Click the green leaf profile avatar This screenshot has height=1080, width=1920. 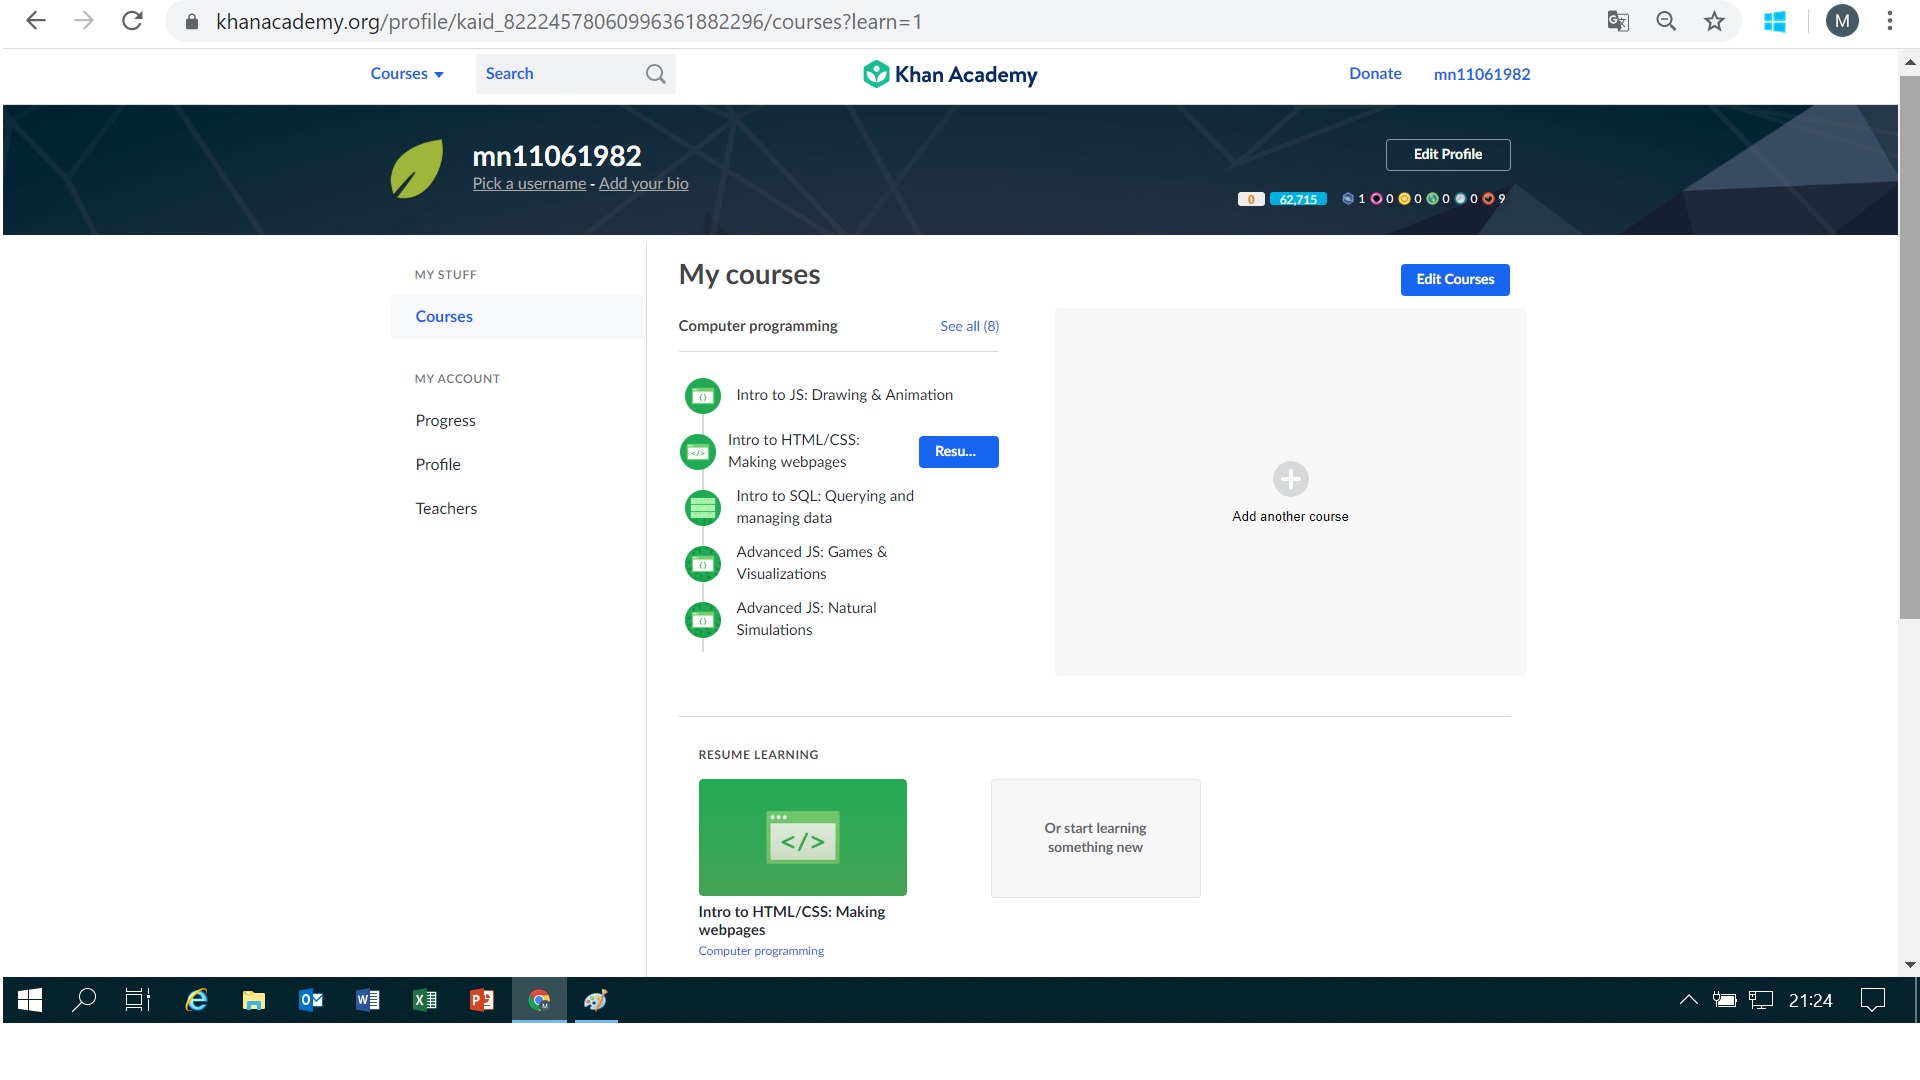click(417, 169)
